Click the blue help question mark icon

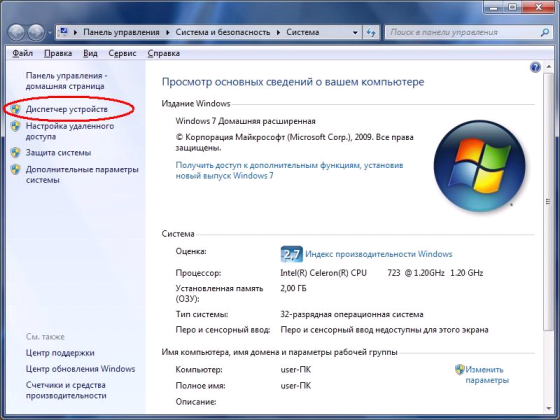(x=535, y=67)
